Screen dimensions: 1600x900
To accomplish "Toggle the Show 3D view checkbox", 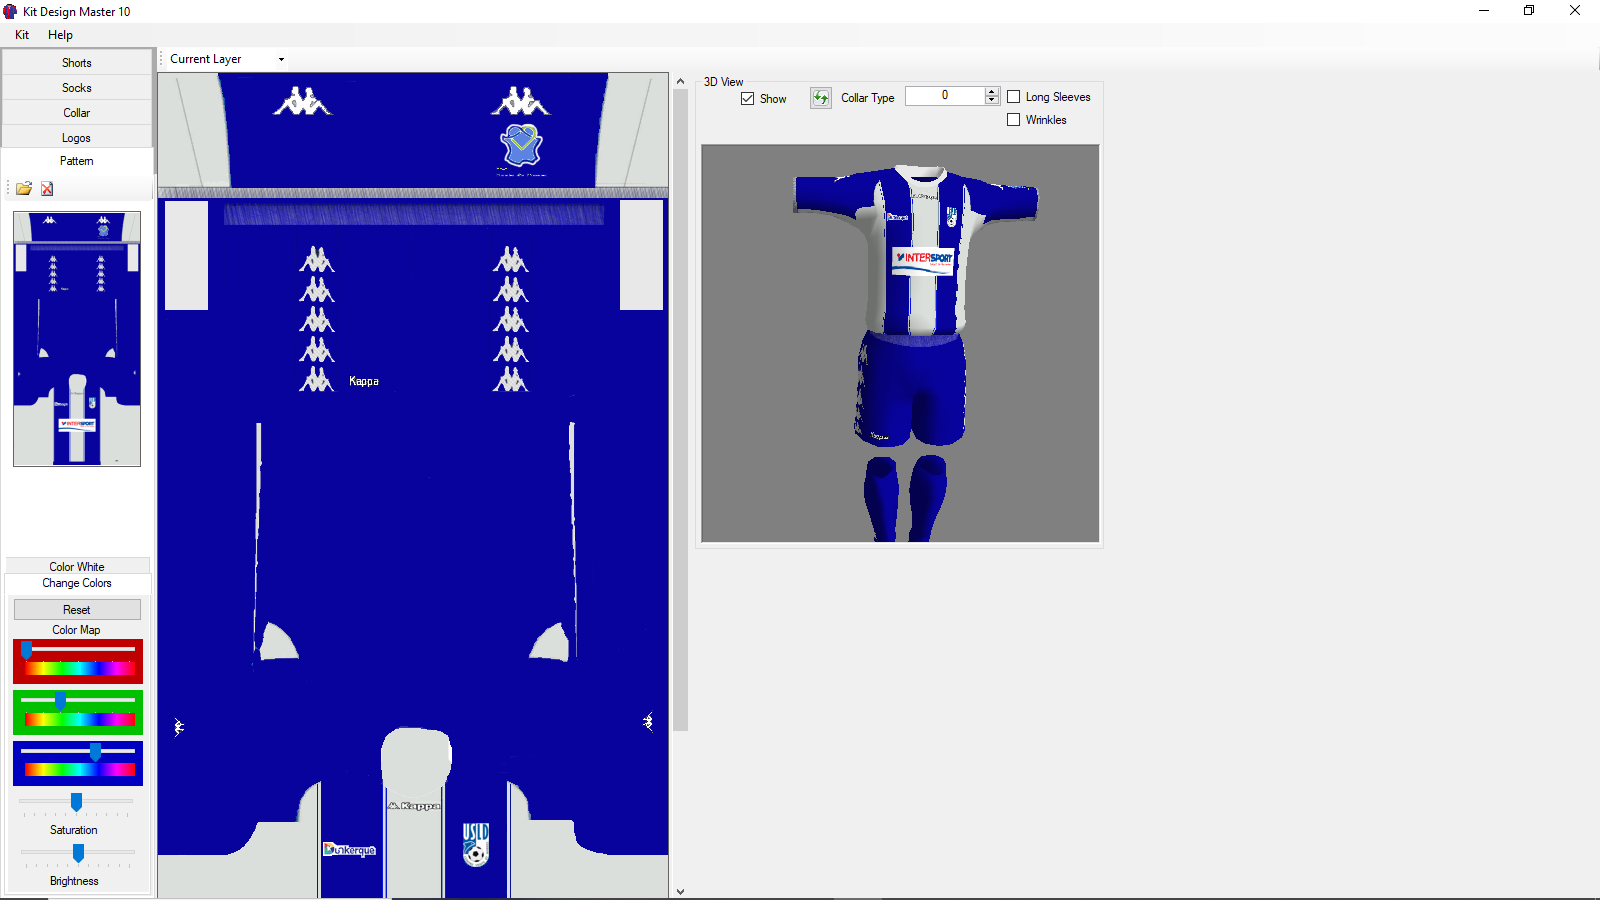I will tap(747, 98).
